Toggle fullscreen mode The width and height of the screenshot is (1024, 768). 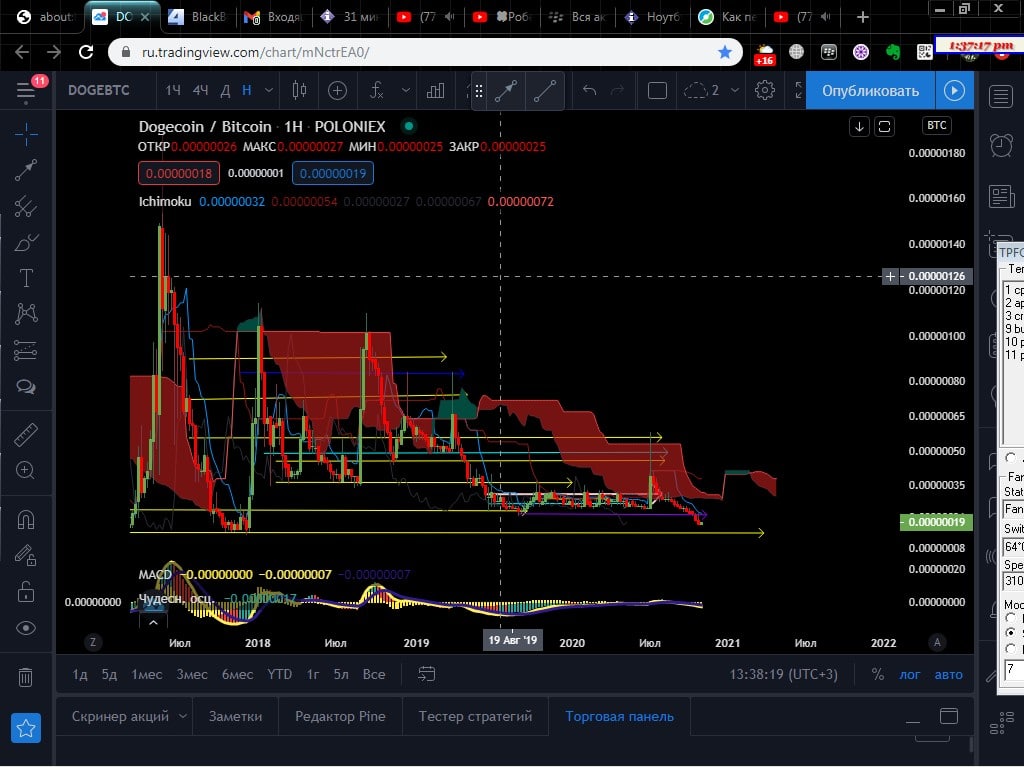799,91
